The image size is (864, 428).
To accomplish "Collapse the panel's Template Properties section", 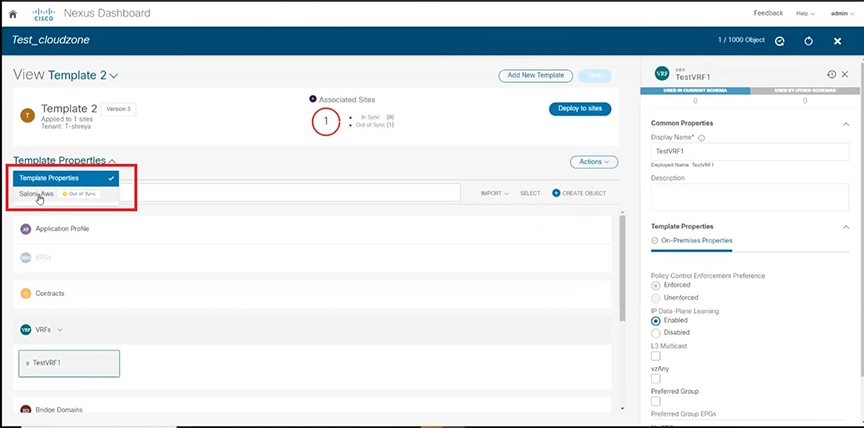I will coord(846,227).
